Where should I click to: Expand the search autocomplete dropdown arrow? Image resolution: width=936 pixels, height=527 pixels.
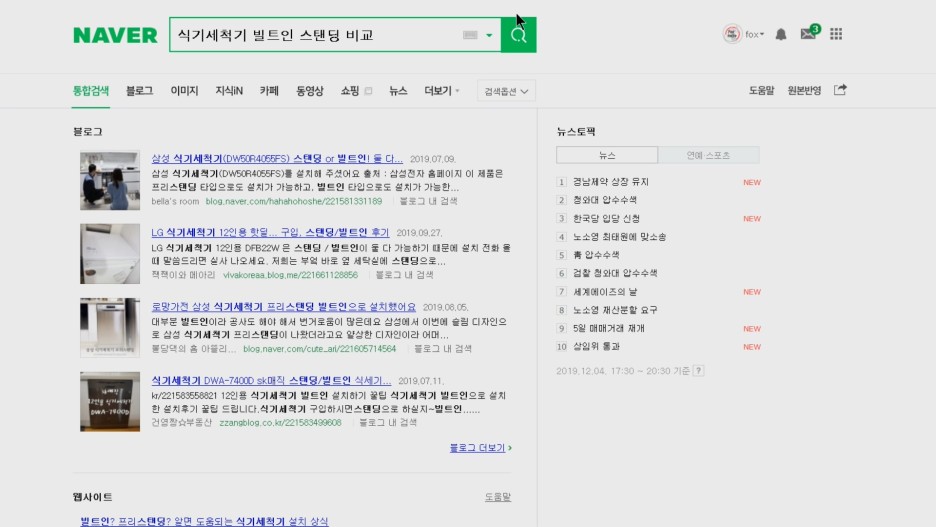(489, 35)
